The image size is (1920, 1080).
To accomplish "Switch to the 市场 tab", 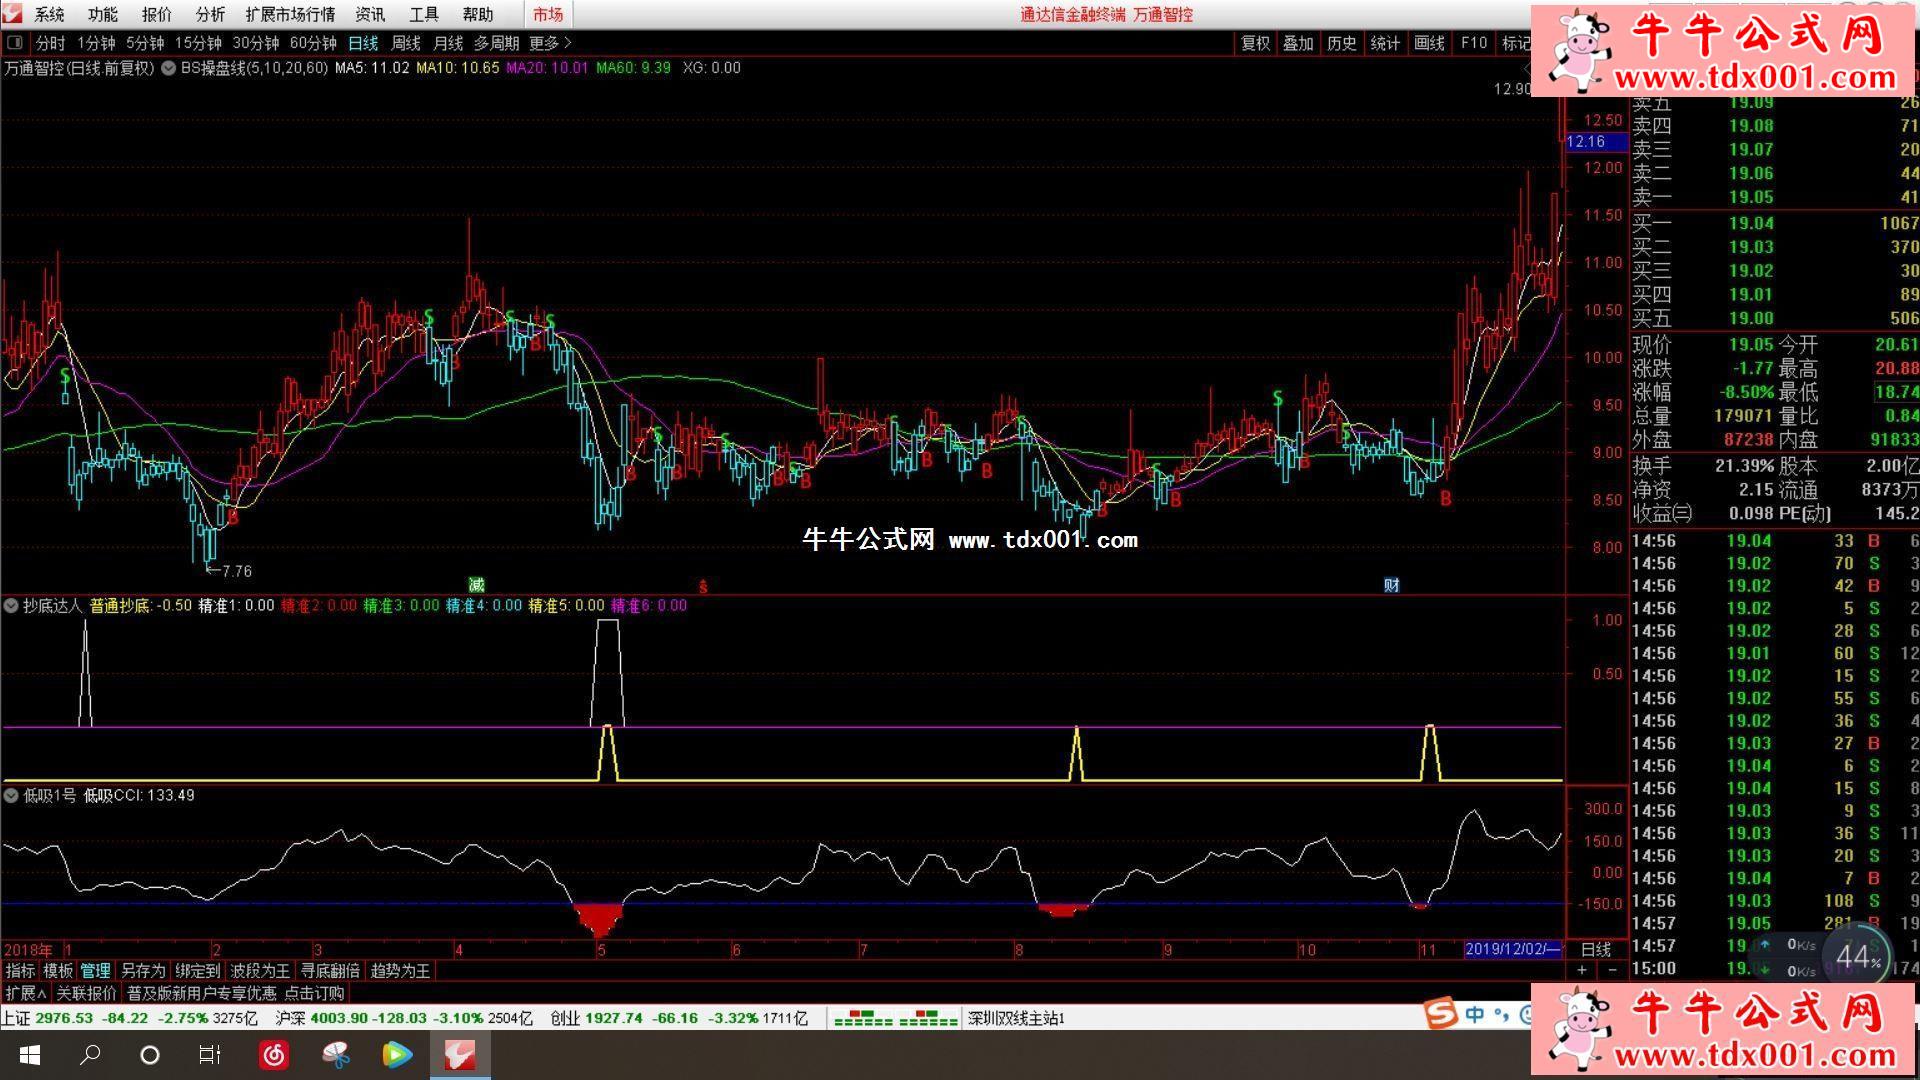I will tap(548, 15).
